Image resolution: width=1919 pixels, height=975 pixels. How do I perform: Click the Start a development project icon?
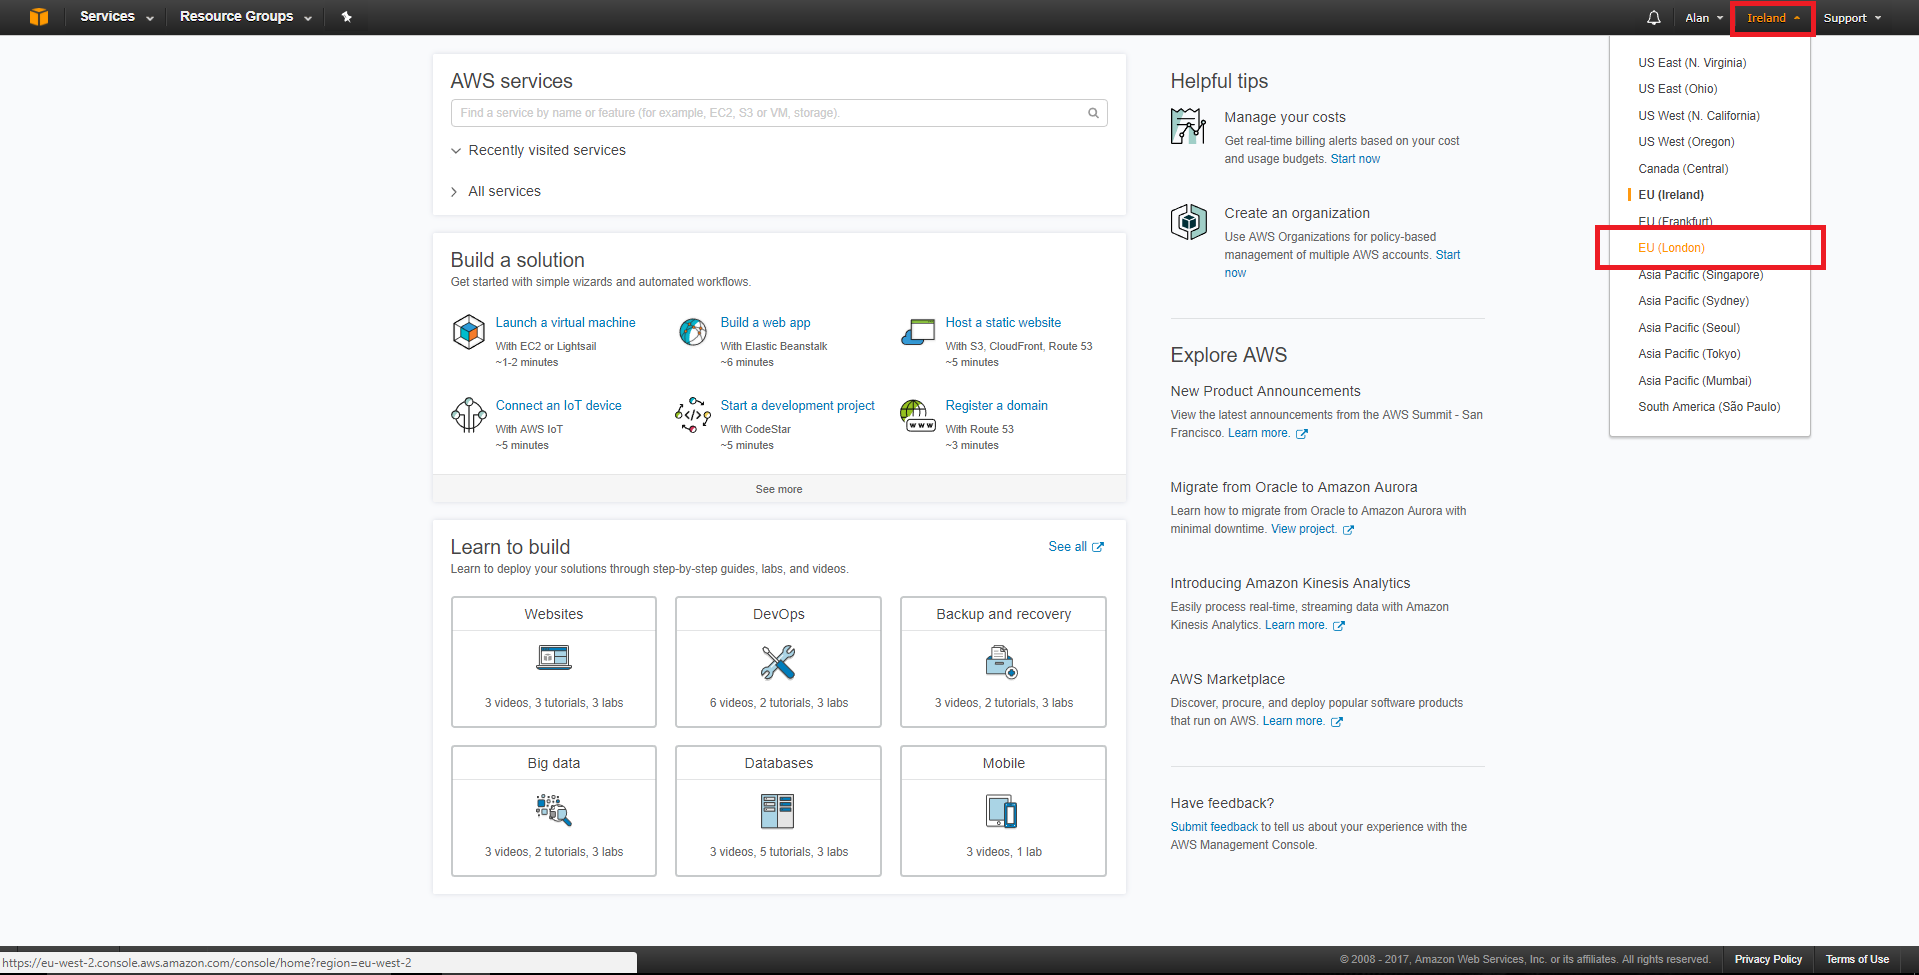[x=693, y=414]
